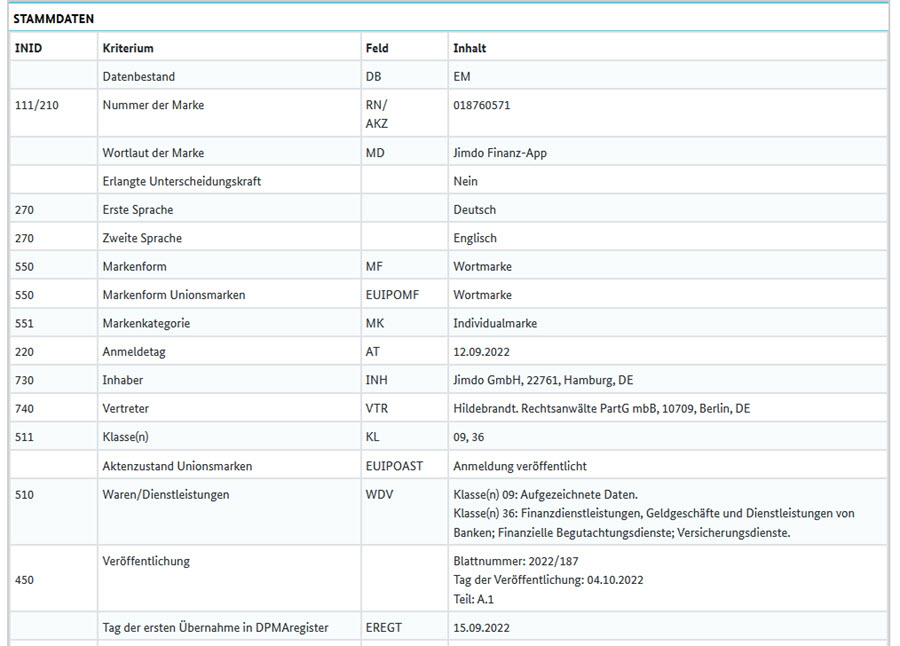Click the 'Klasse(n) 09: Aufgezeichnete Daten' line
The width and height of the screenshot is (900, 646).
point(545,495)
